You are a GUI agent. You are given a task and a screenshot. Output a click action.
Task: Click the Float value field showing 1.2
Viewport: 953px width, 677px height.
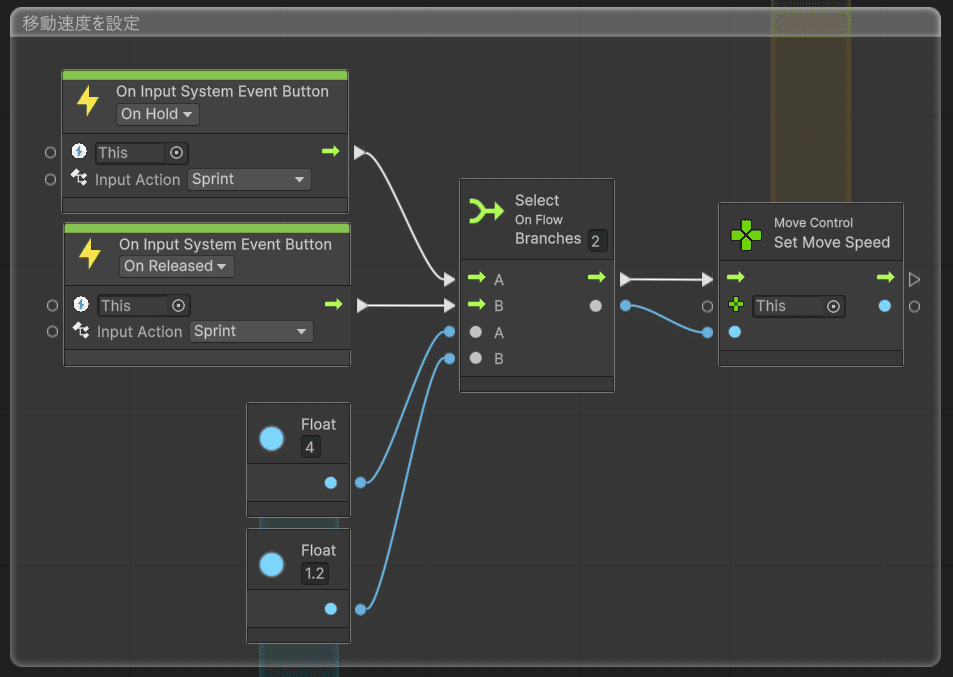pyautogui.click(x=315, y=573)
